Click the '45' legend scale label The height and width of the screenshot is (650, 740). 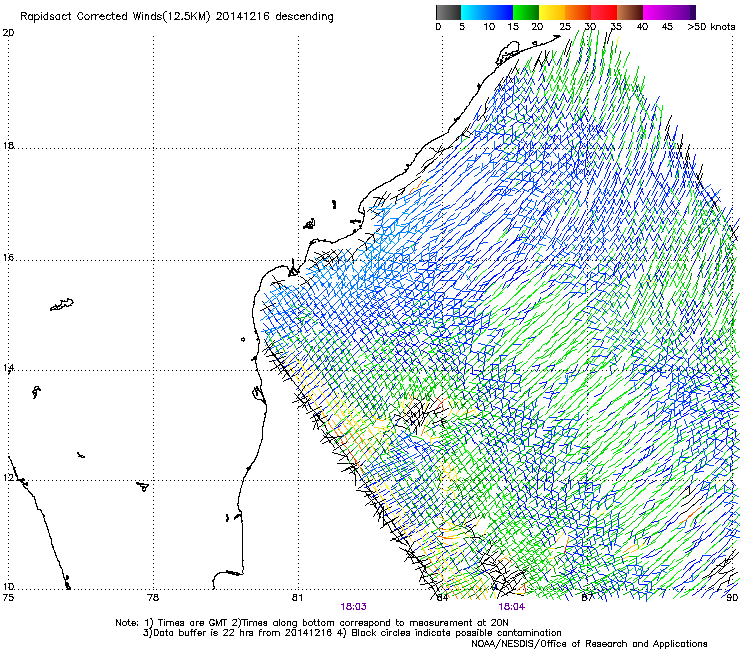point(667,27)
